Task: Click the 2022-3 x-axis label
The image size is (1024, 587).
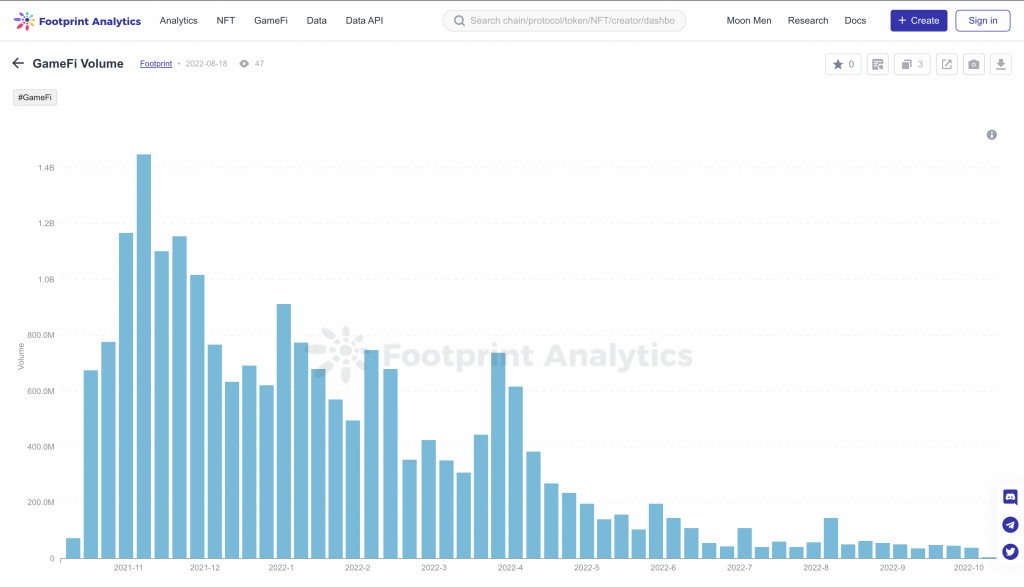Action: coord(434,567)
